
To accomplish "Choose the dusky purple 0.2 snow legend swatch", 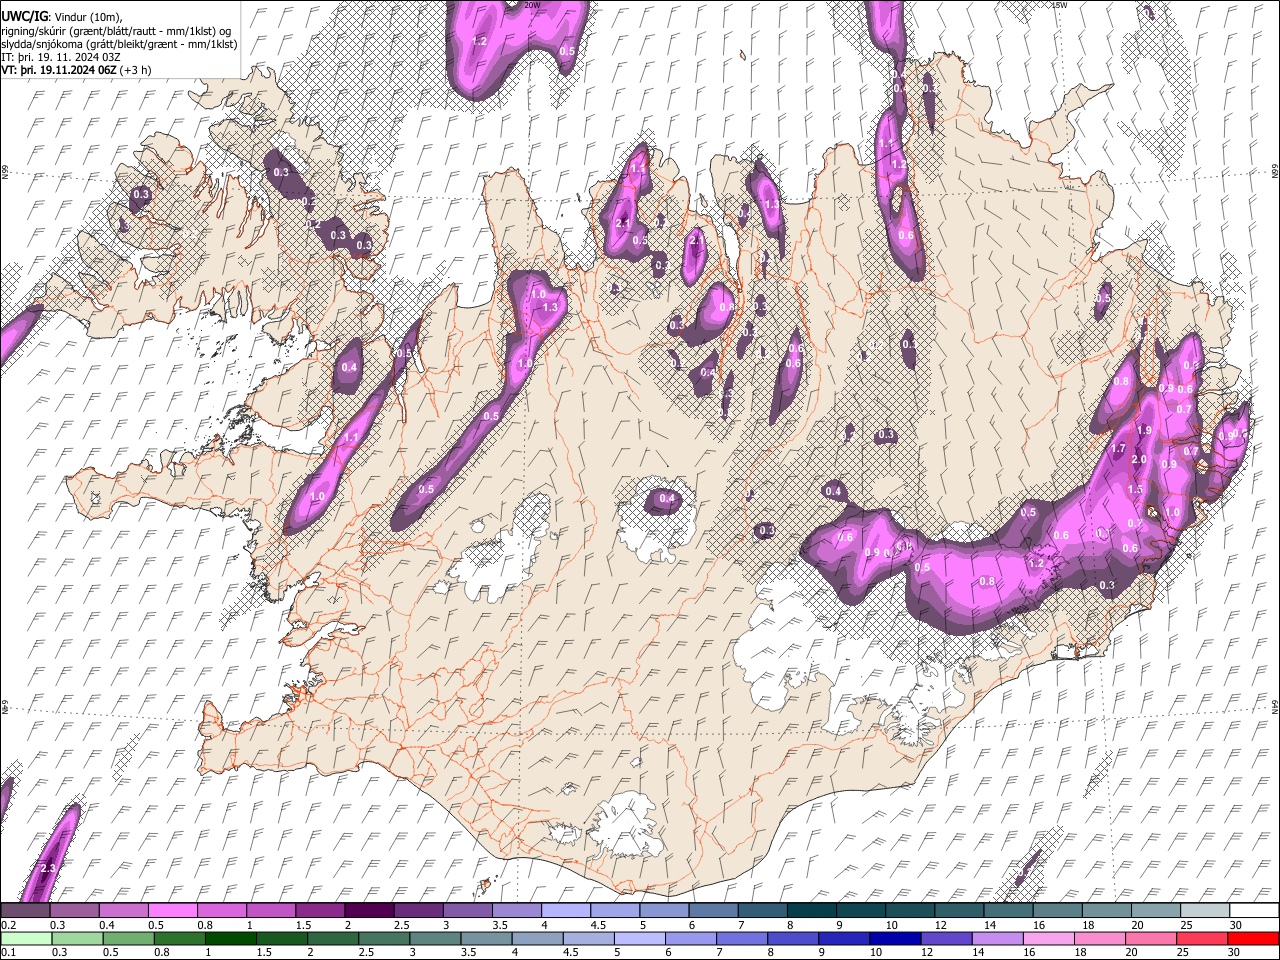I will [x=25, y=910].
